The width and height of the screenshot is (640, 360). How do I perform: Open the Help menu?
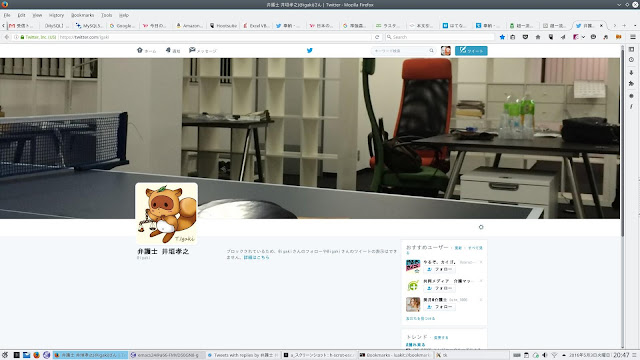124,15
